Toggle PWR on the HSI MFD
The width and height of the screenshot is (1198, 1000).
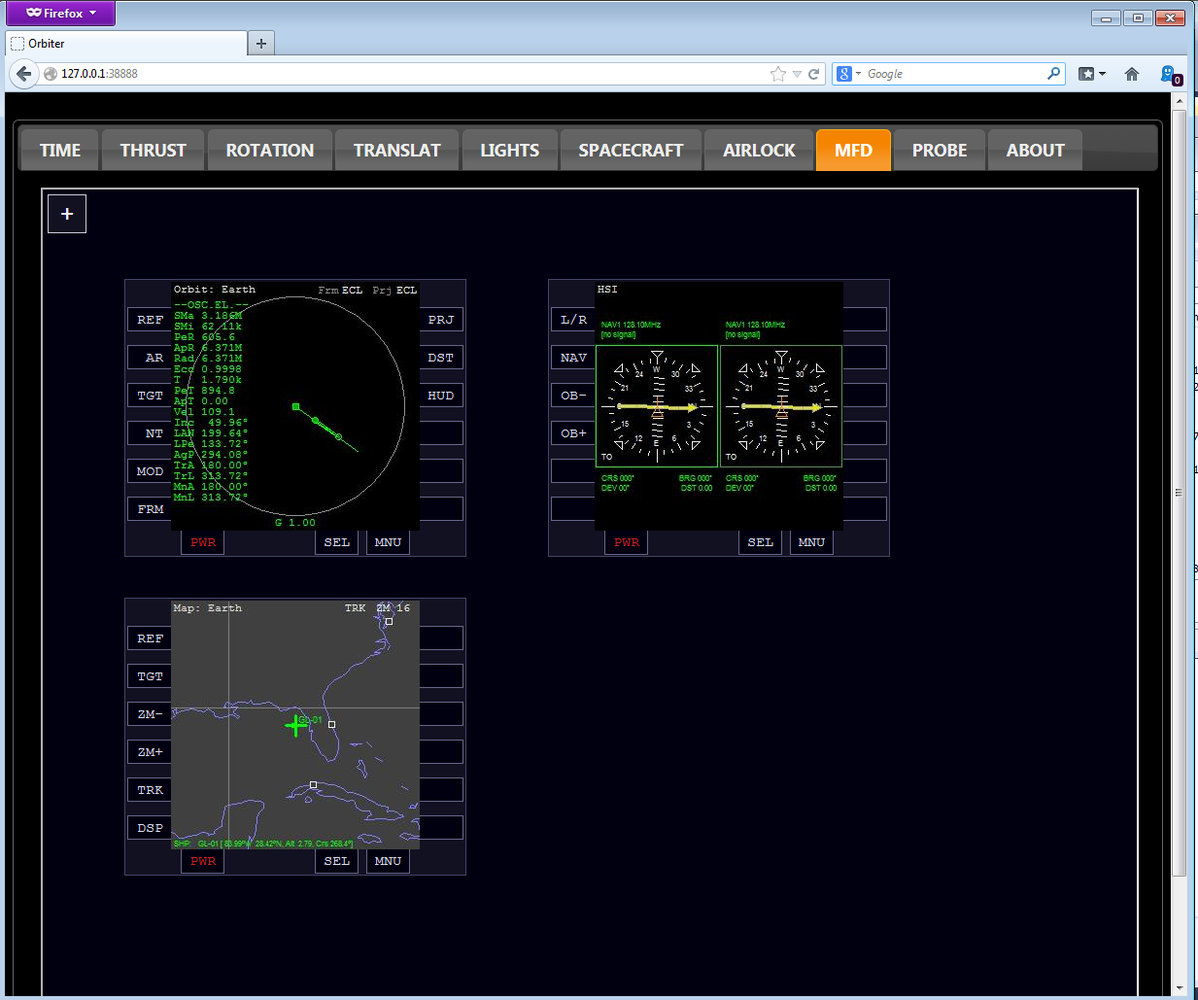[x=627, y=542]
